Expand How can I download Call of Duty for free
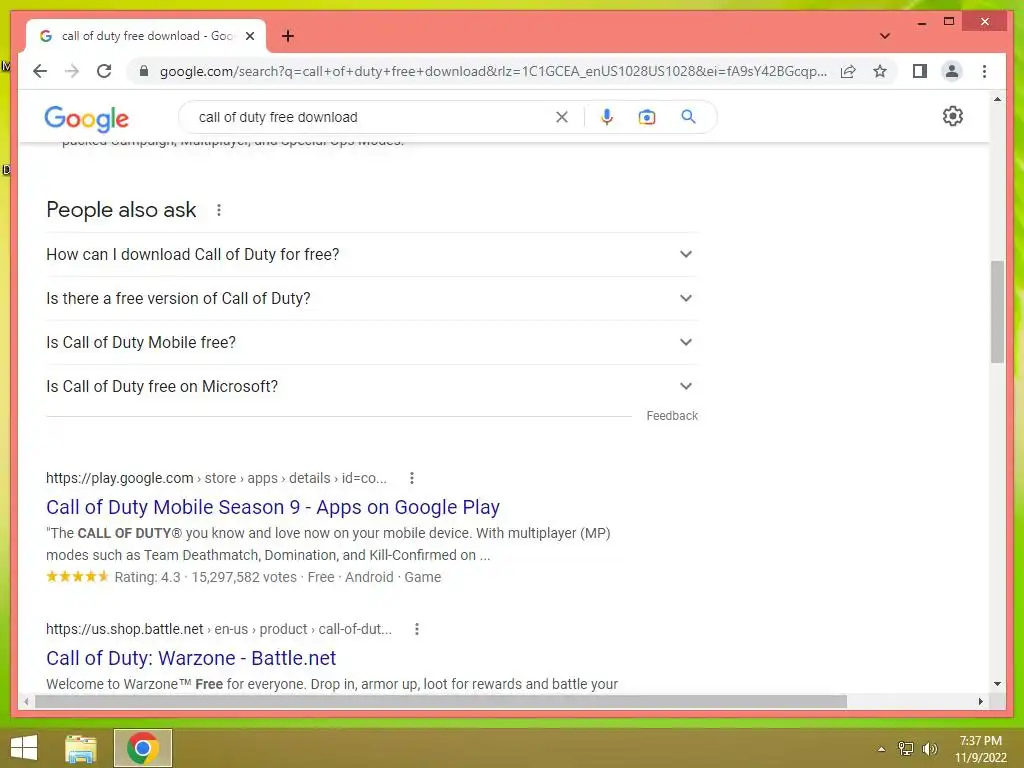This screenshot has width=1024, height=768. (371, 255)
